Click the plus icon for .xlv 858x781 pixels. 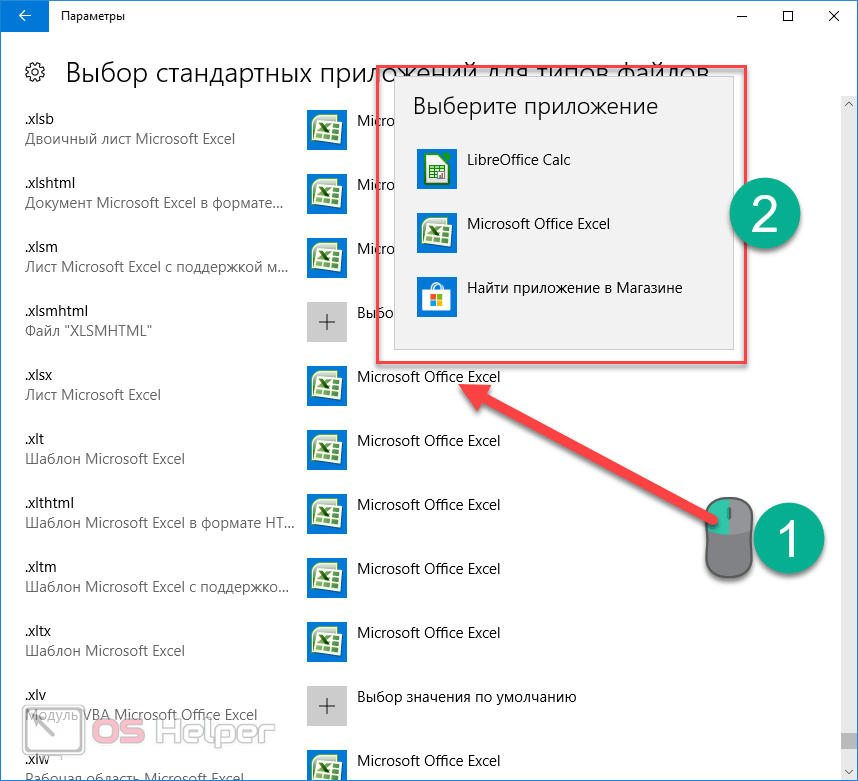(327, 706)
